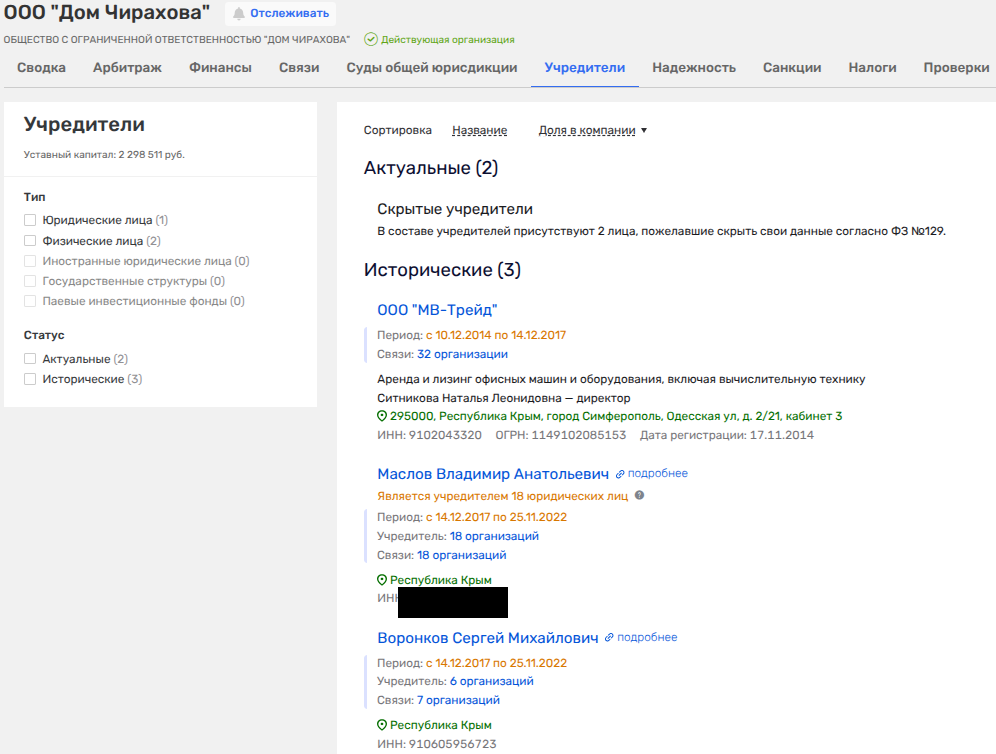
Task: Sort founders by Название
Action: click(479, 130)
